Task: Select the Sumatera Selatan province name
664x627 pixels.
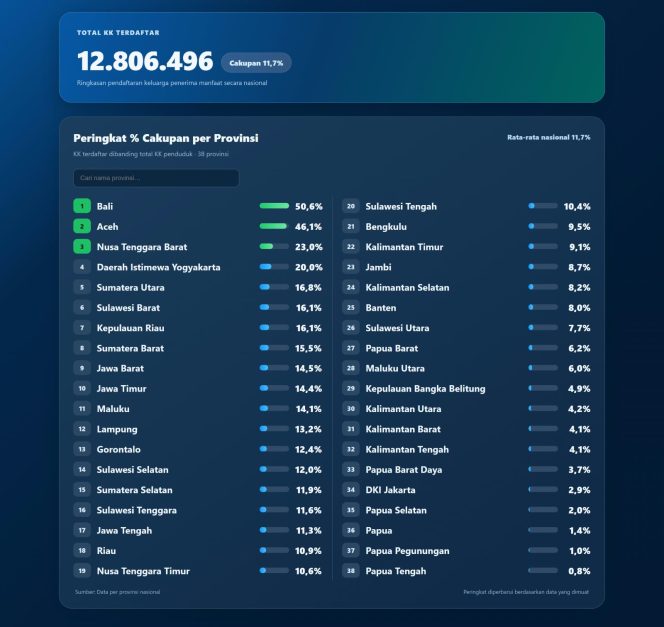Action: click(x=135, y=490)
